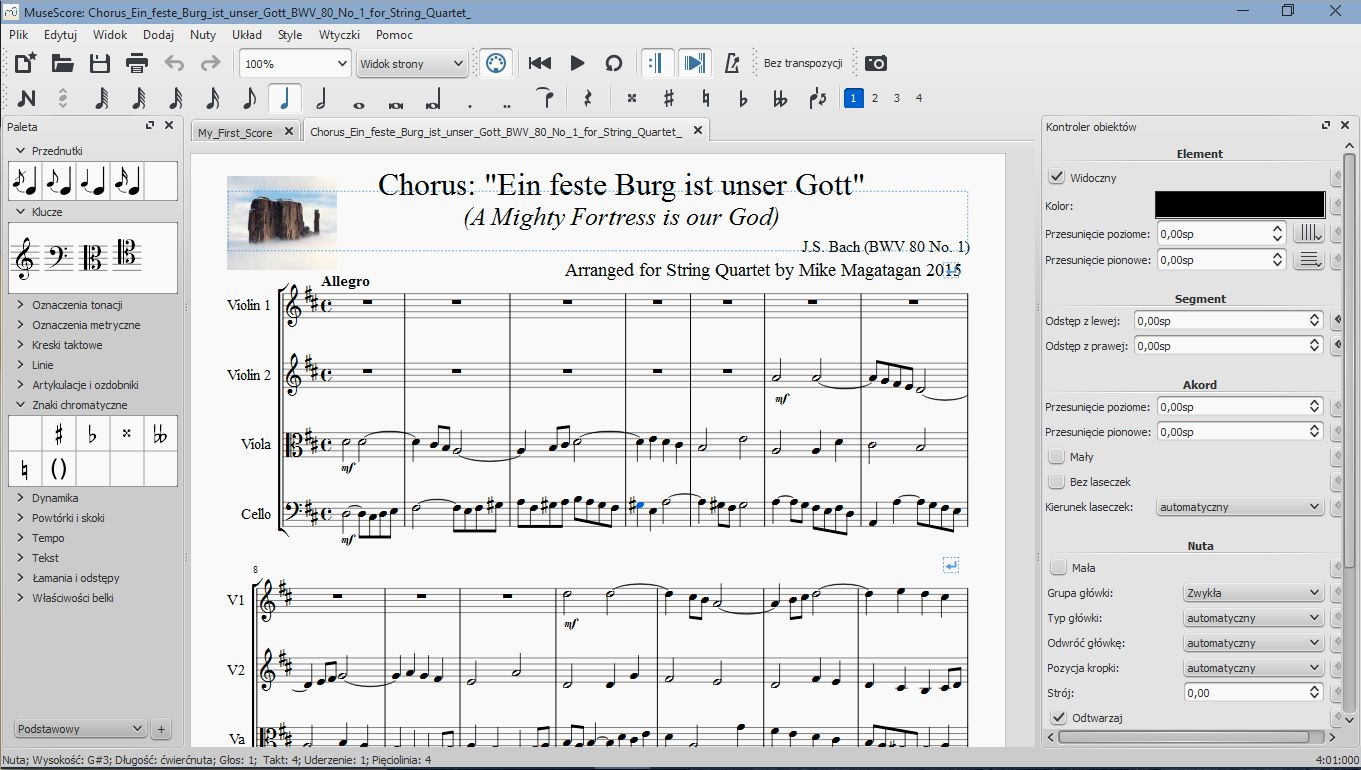1361x770 pixels.
Task: Apply a sharp accidental from the toolbar
Action: point(668,98)
